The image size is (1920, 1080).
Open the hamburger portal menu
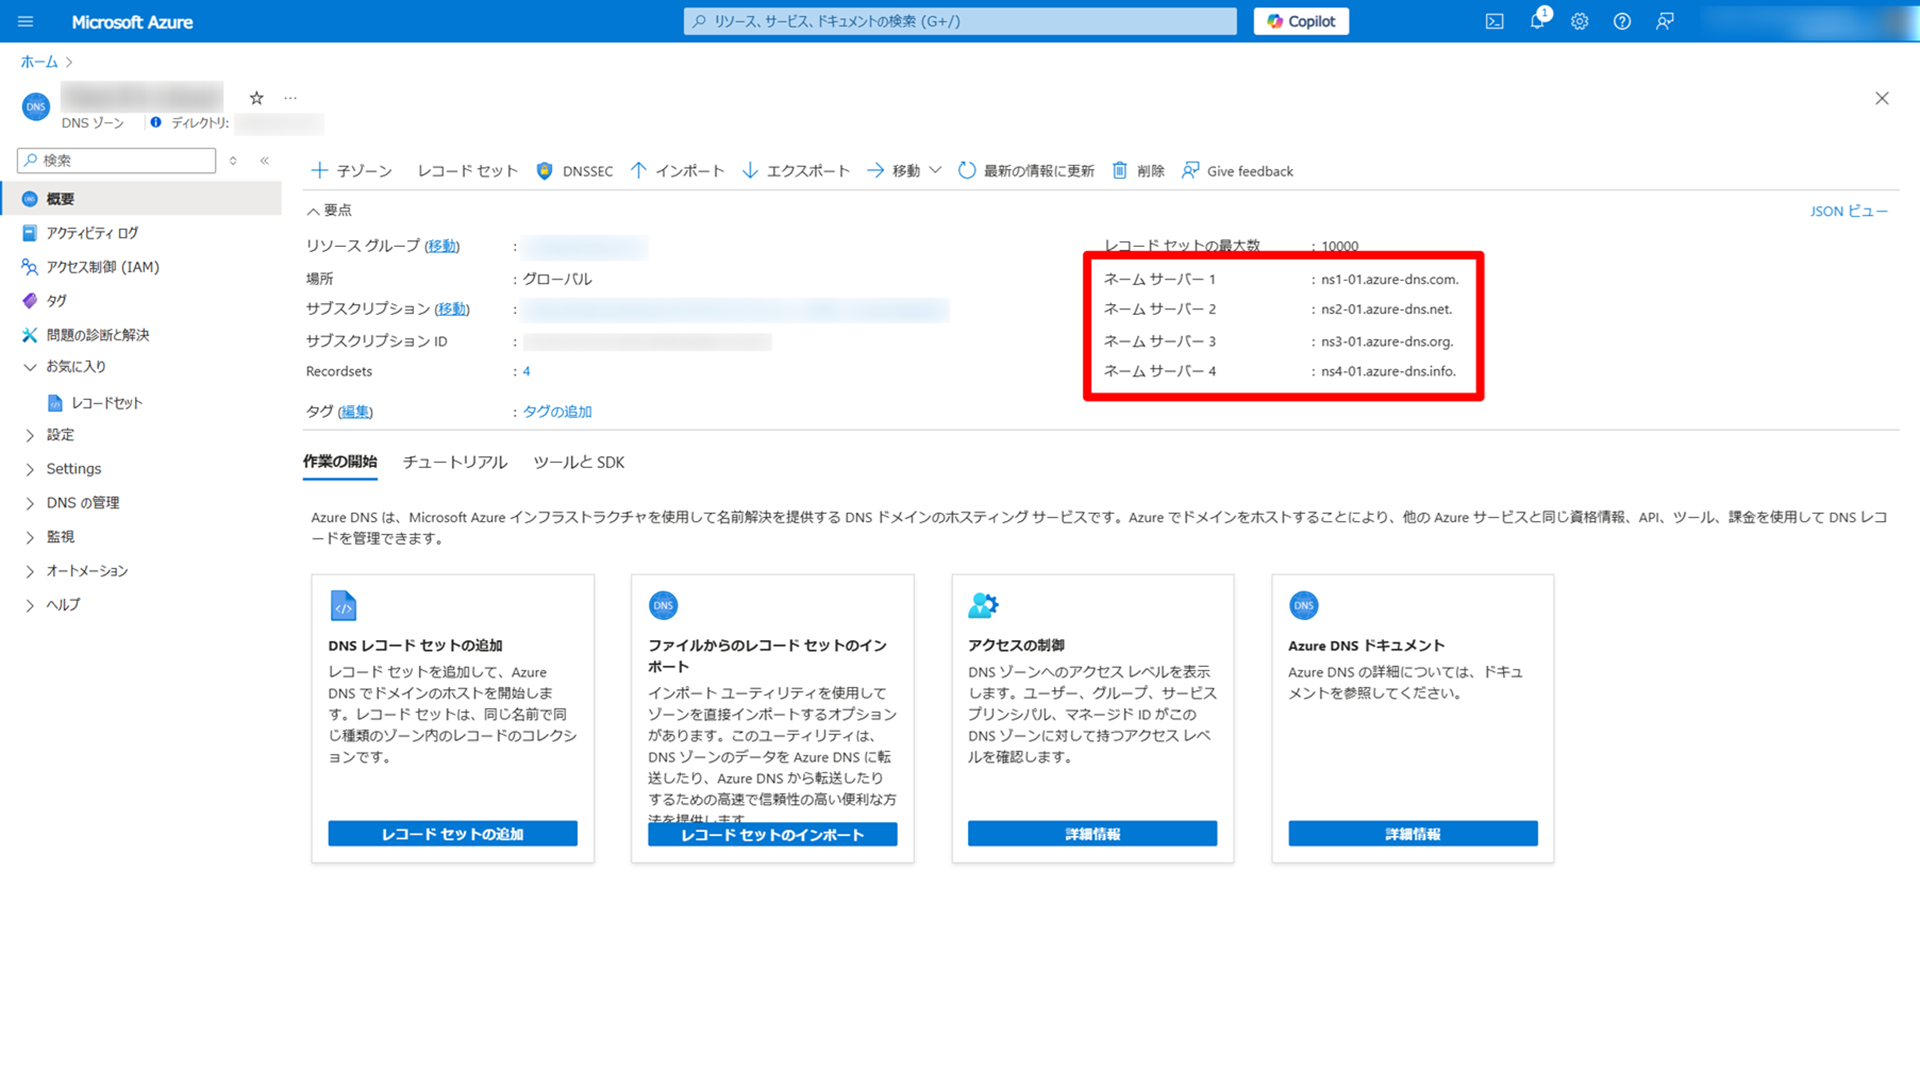(x=26, y=21)
